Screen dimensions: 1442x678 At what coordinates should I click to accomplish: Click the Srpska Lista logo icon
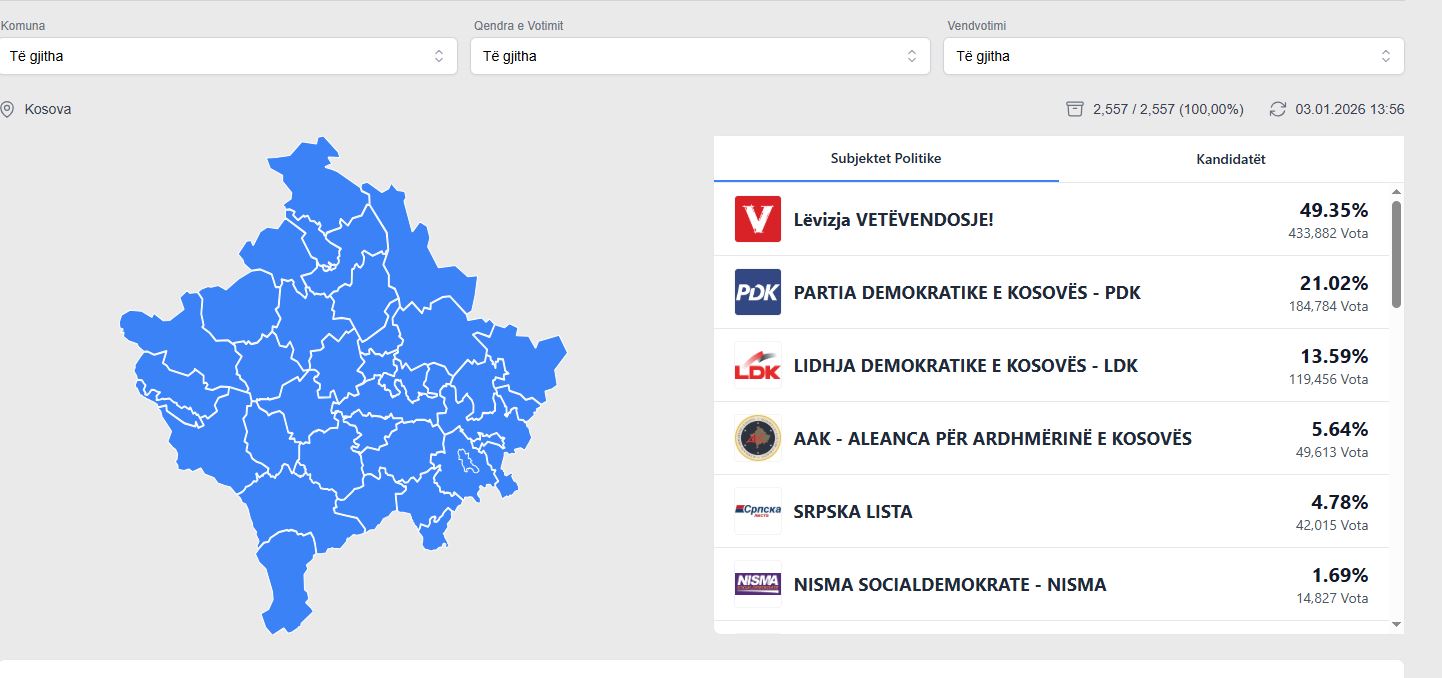757,511
